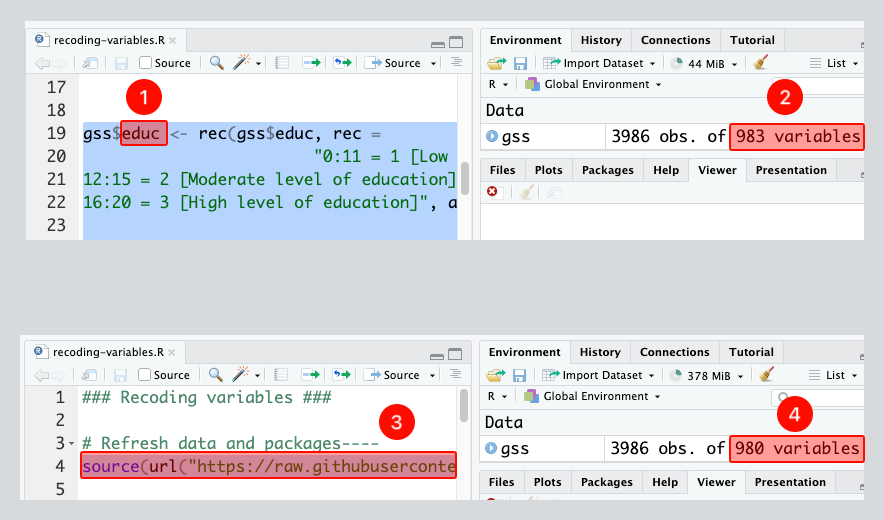
Task: Load workspace folder icon beside 44 MiB panel
Action: click(497, 63)
